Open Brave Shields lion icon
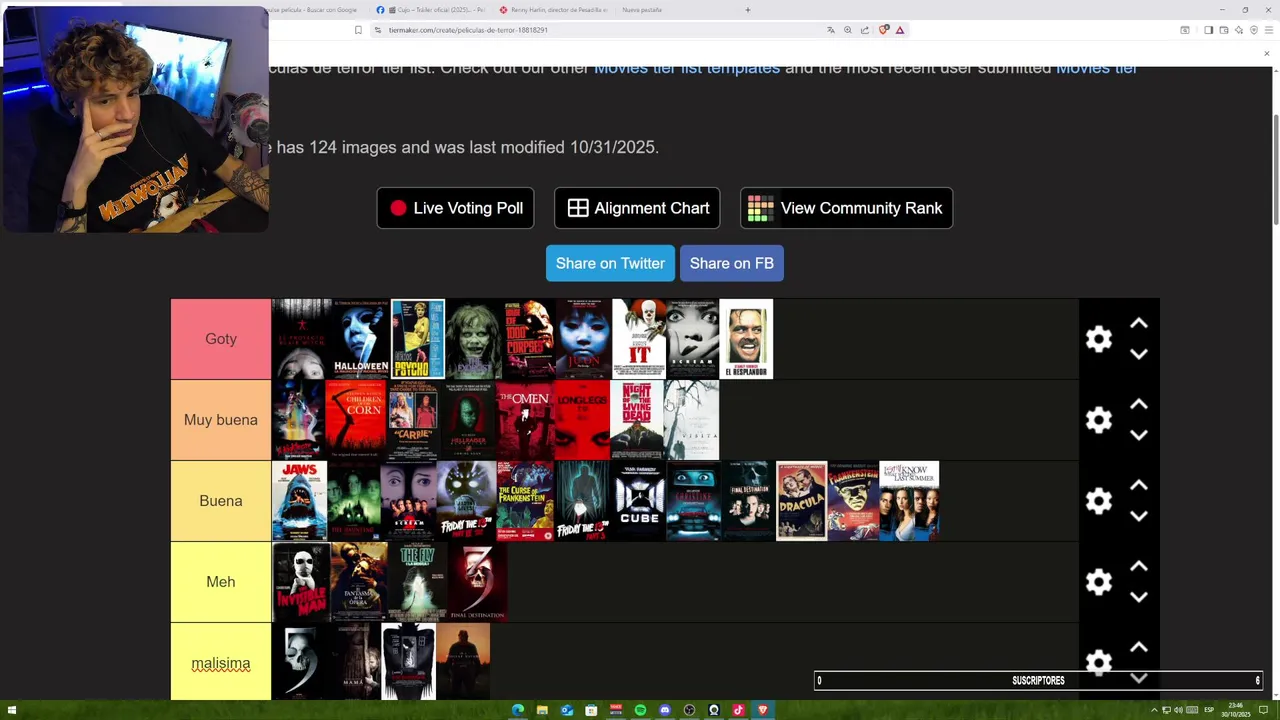1280x720 pixels. (x=883, y=30)
